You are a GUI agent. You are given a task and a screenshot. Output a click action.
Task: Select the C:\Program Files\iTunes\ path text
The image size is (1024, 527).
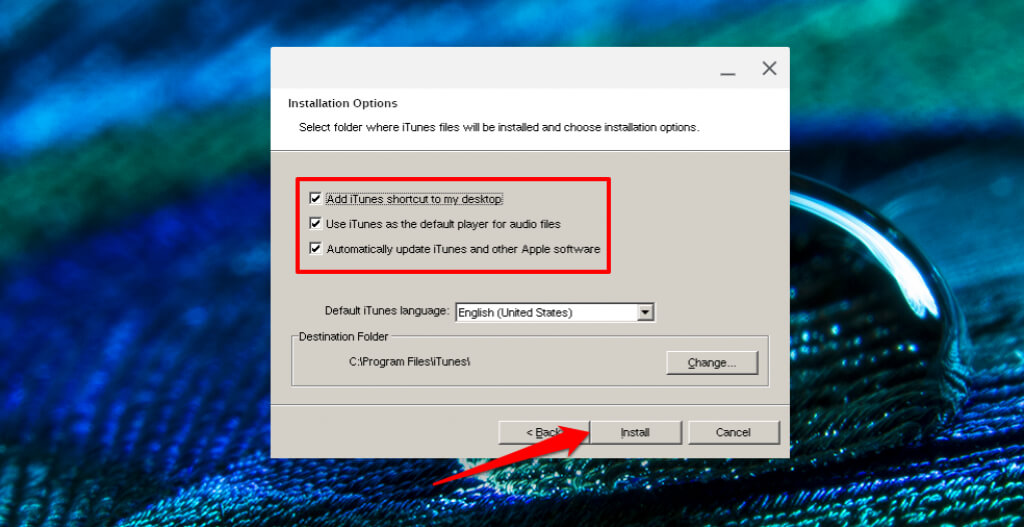click(410, 361)
